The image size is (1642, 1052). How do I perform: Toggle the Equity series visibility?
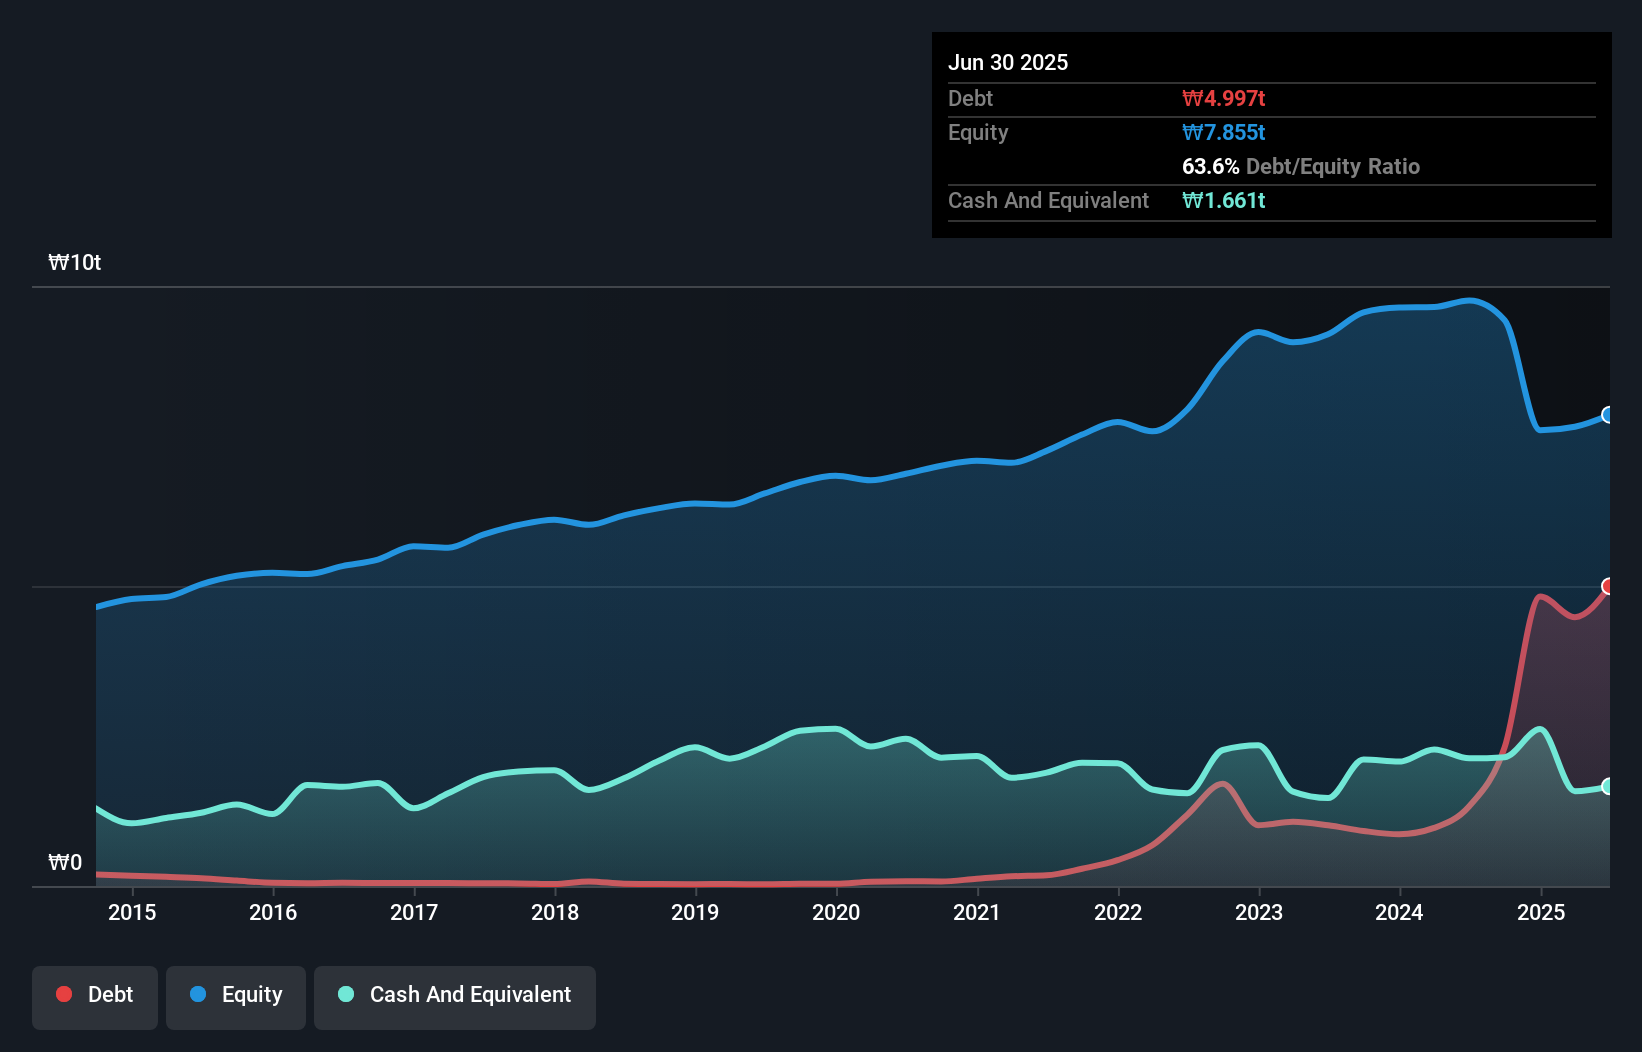[x=236, y=994]
